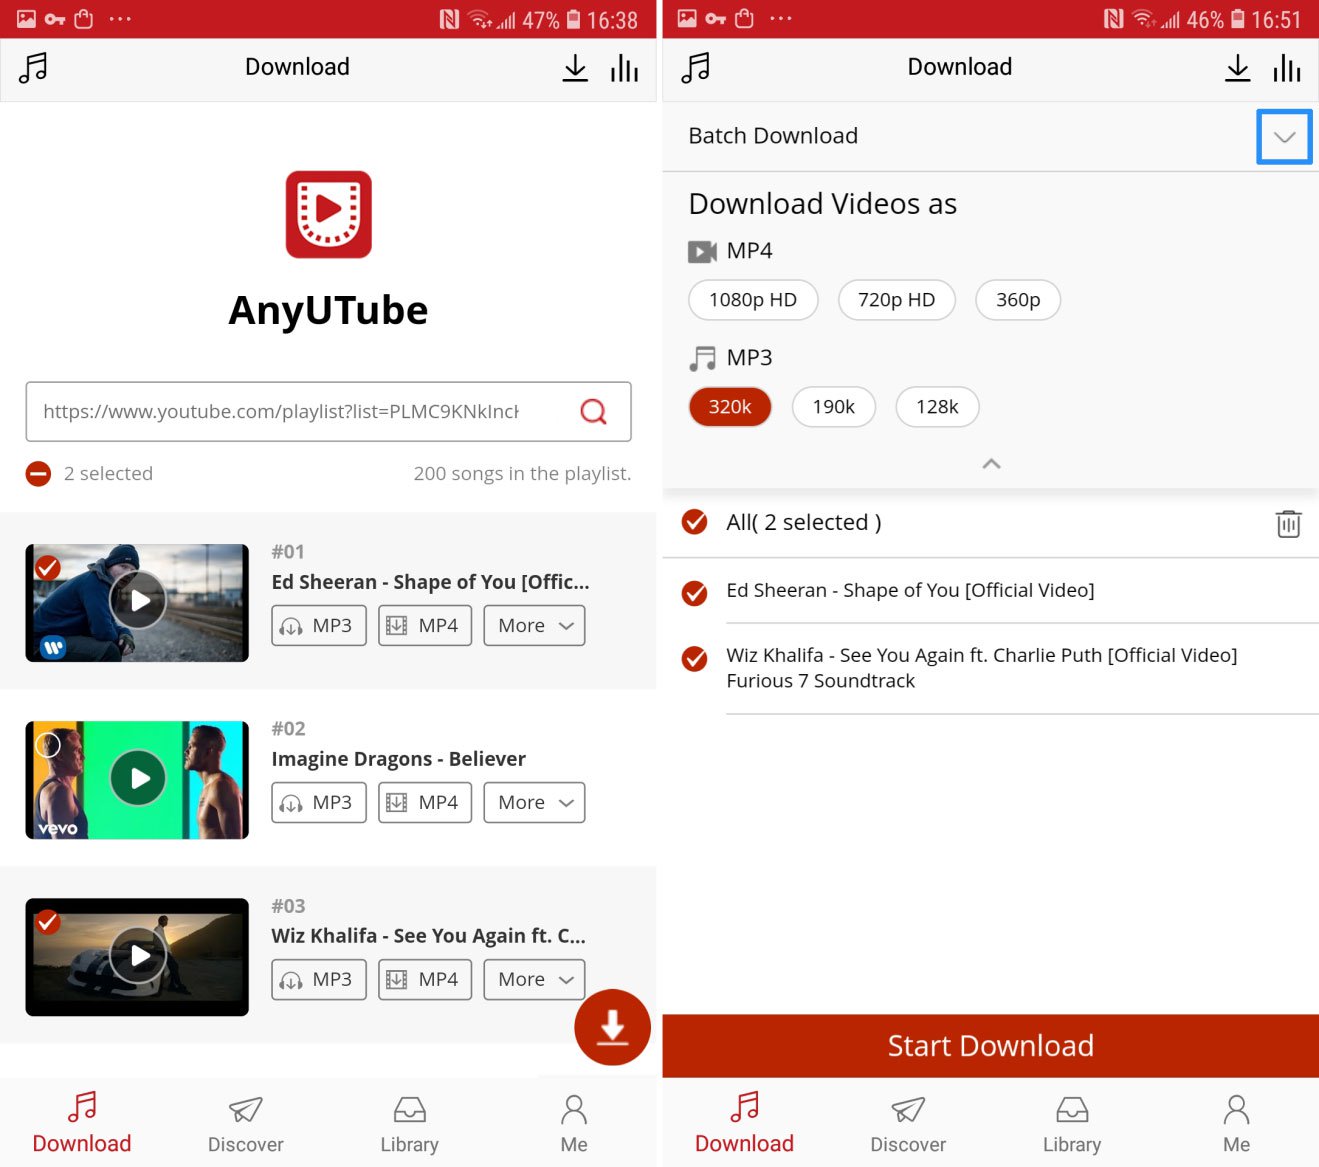The width and height of the screenshot is (1319, 1167).
Task: Open Discover from the bottom navigation
Action: tap(245, 1122)
